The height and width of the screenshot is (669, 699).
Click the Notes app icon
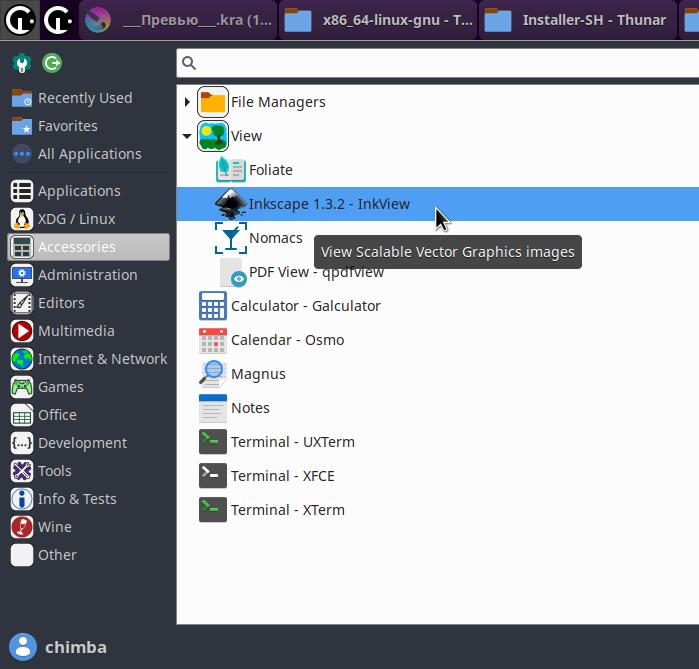point(213,408)
